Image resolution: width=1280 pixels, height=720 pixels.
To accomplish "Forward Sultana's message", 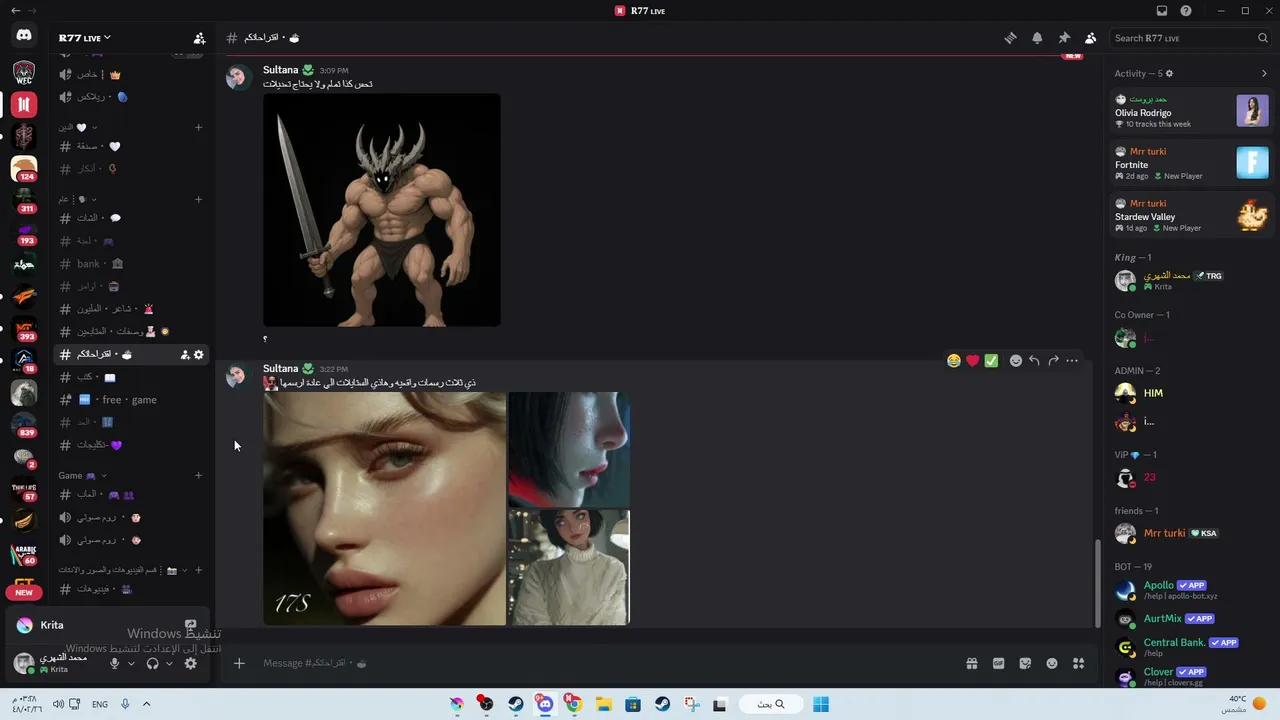I will click(x=1053, y=361).
